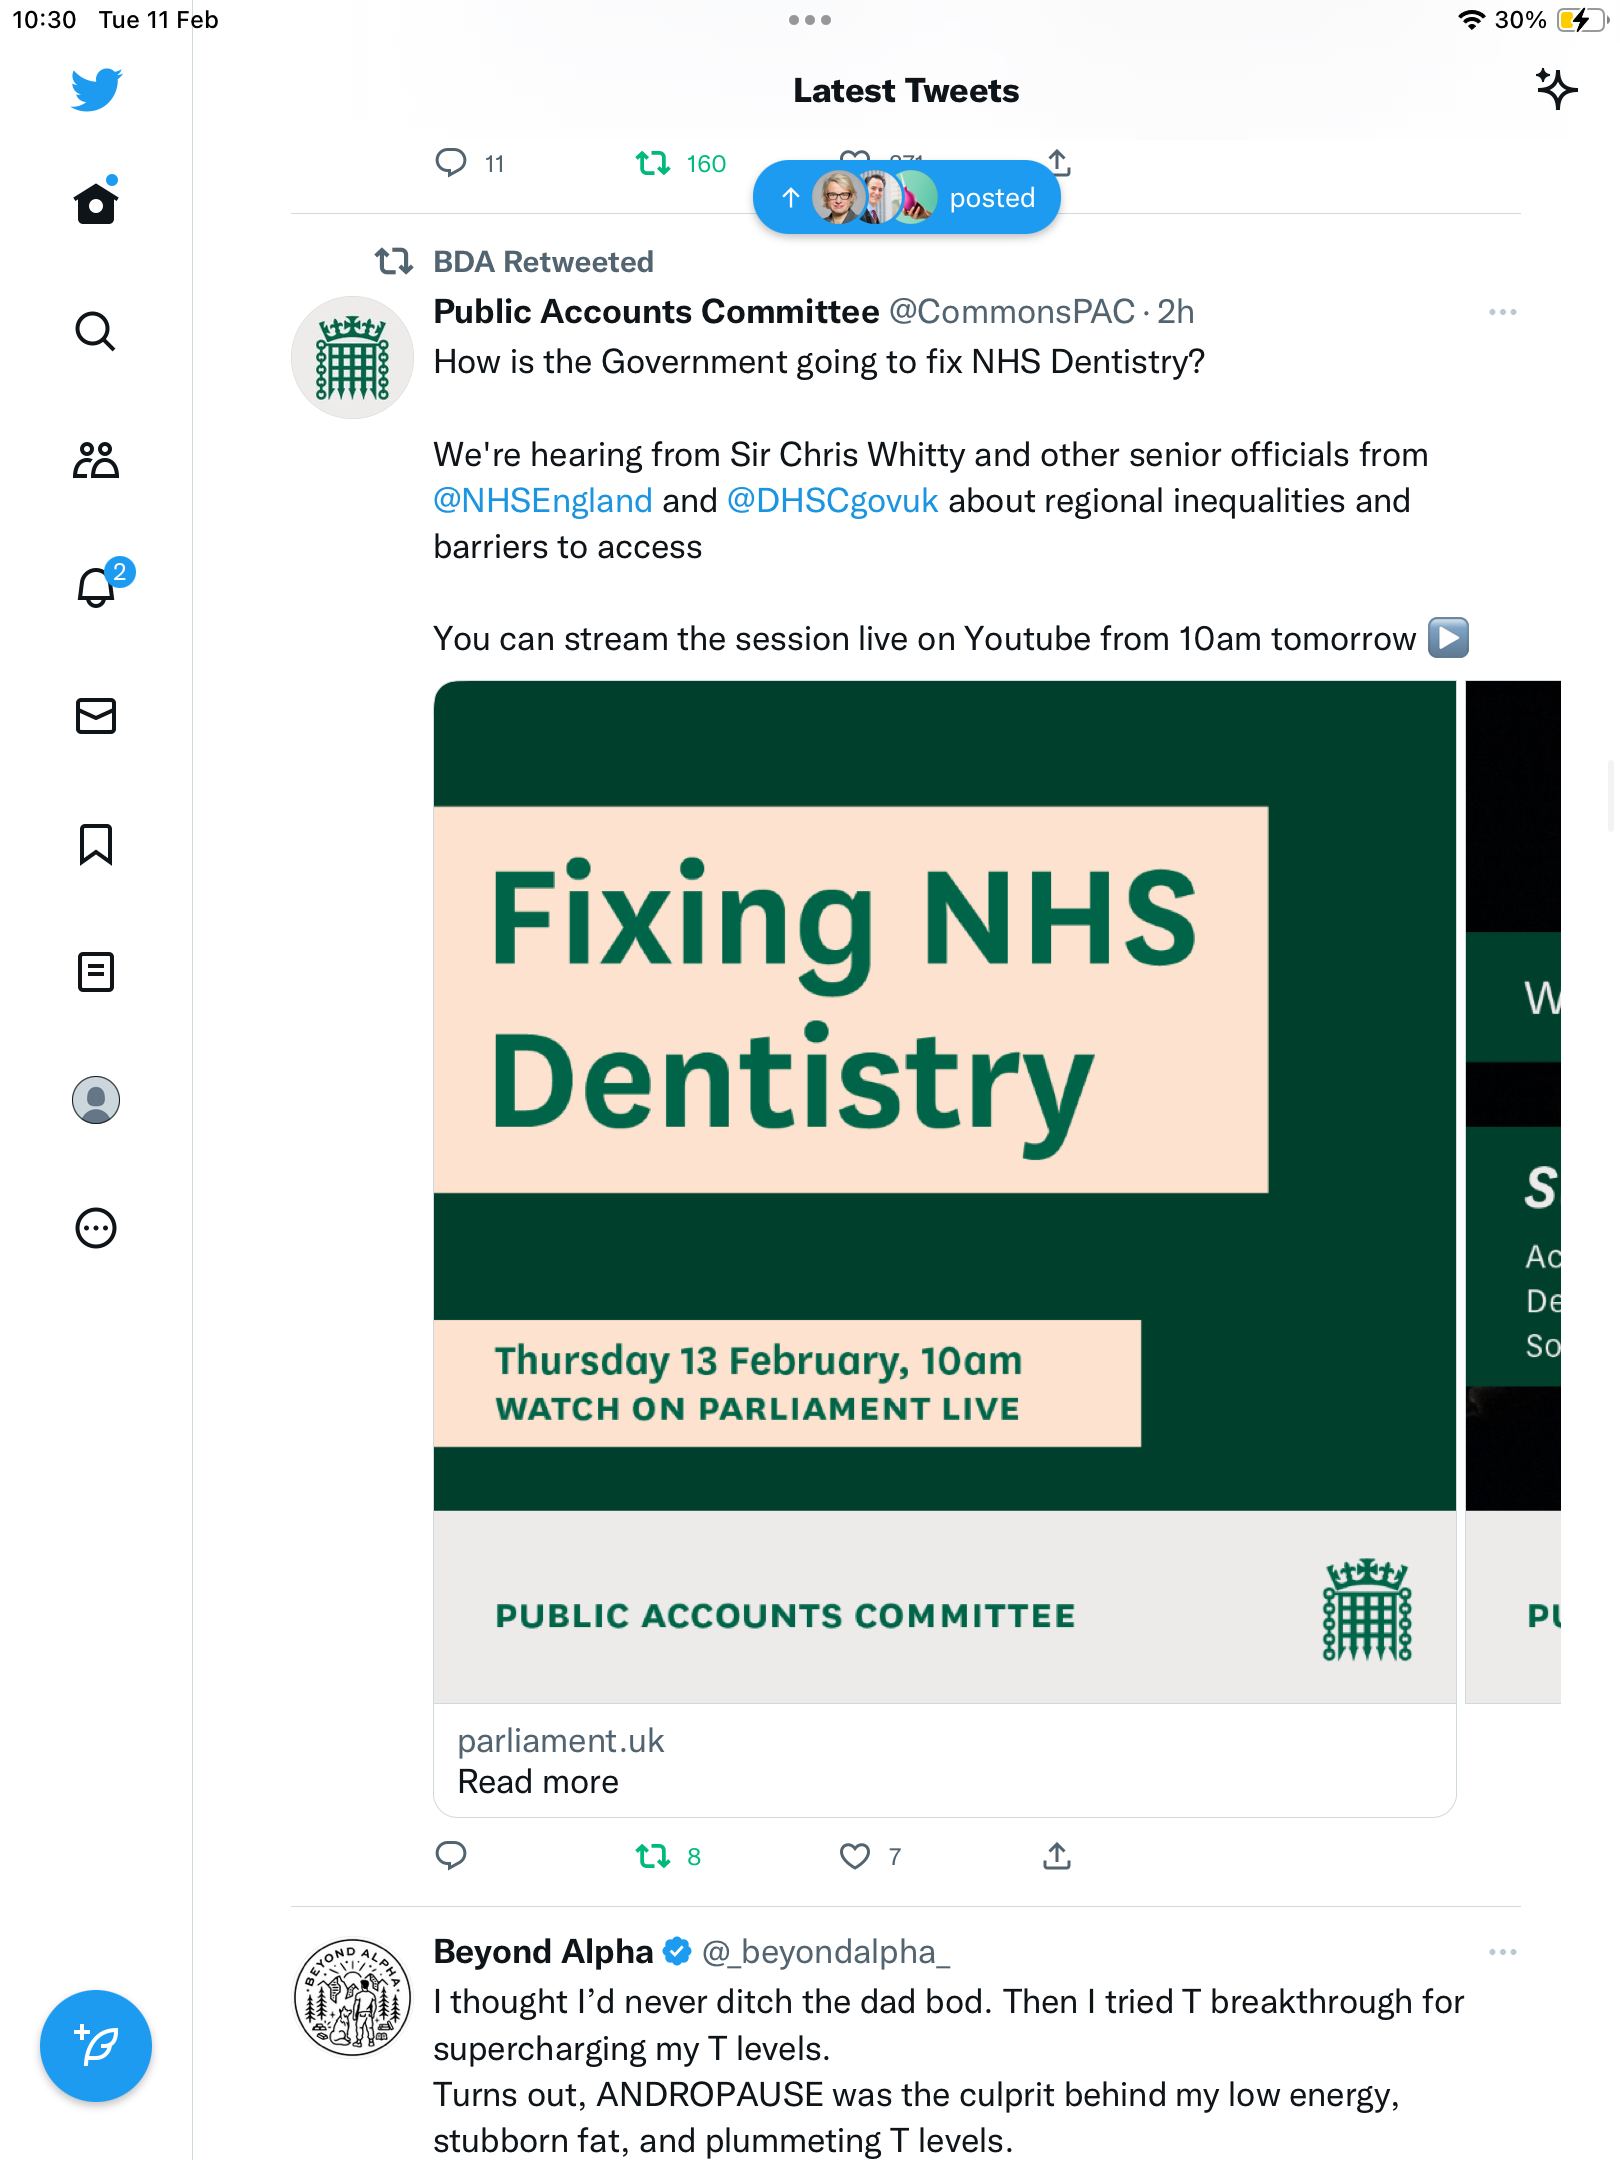
Task: Open the Search icon in sidebar
Action: (96, 331)
